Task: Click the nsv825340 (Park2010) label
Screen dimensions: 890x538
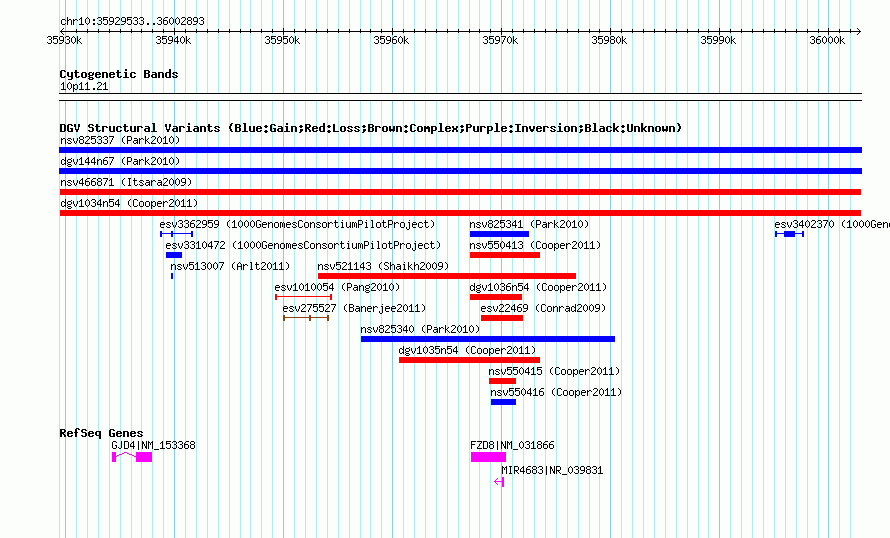Action: point(420,329)
